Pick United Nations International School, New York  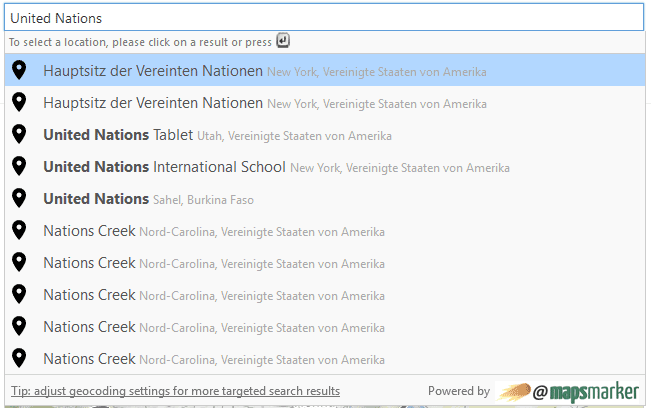(325, 166)
